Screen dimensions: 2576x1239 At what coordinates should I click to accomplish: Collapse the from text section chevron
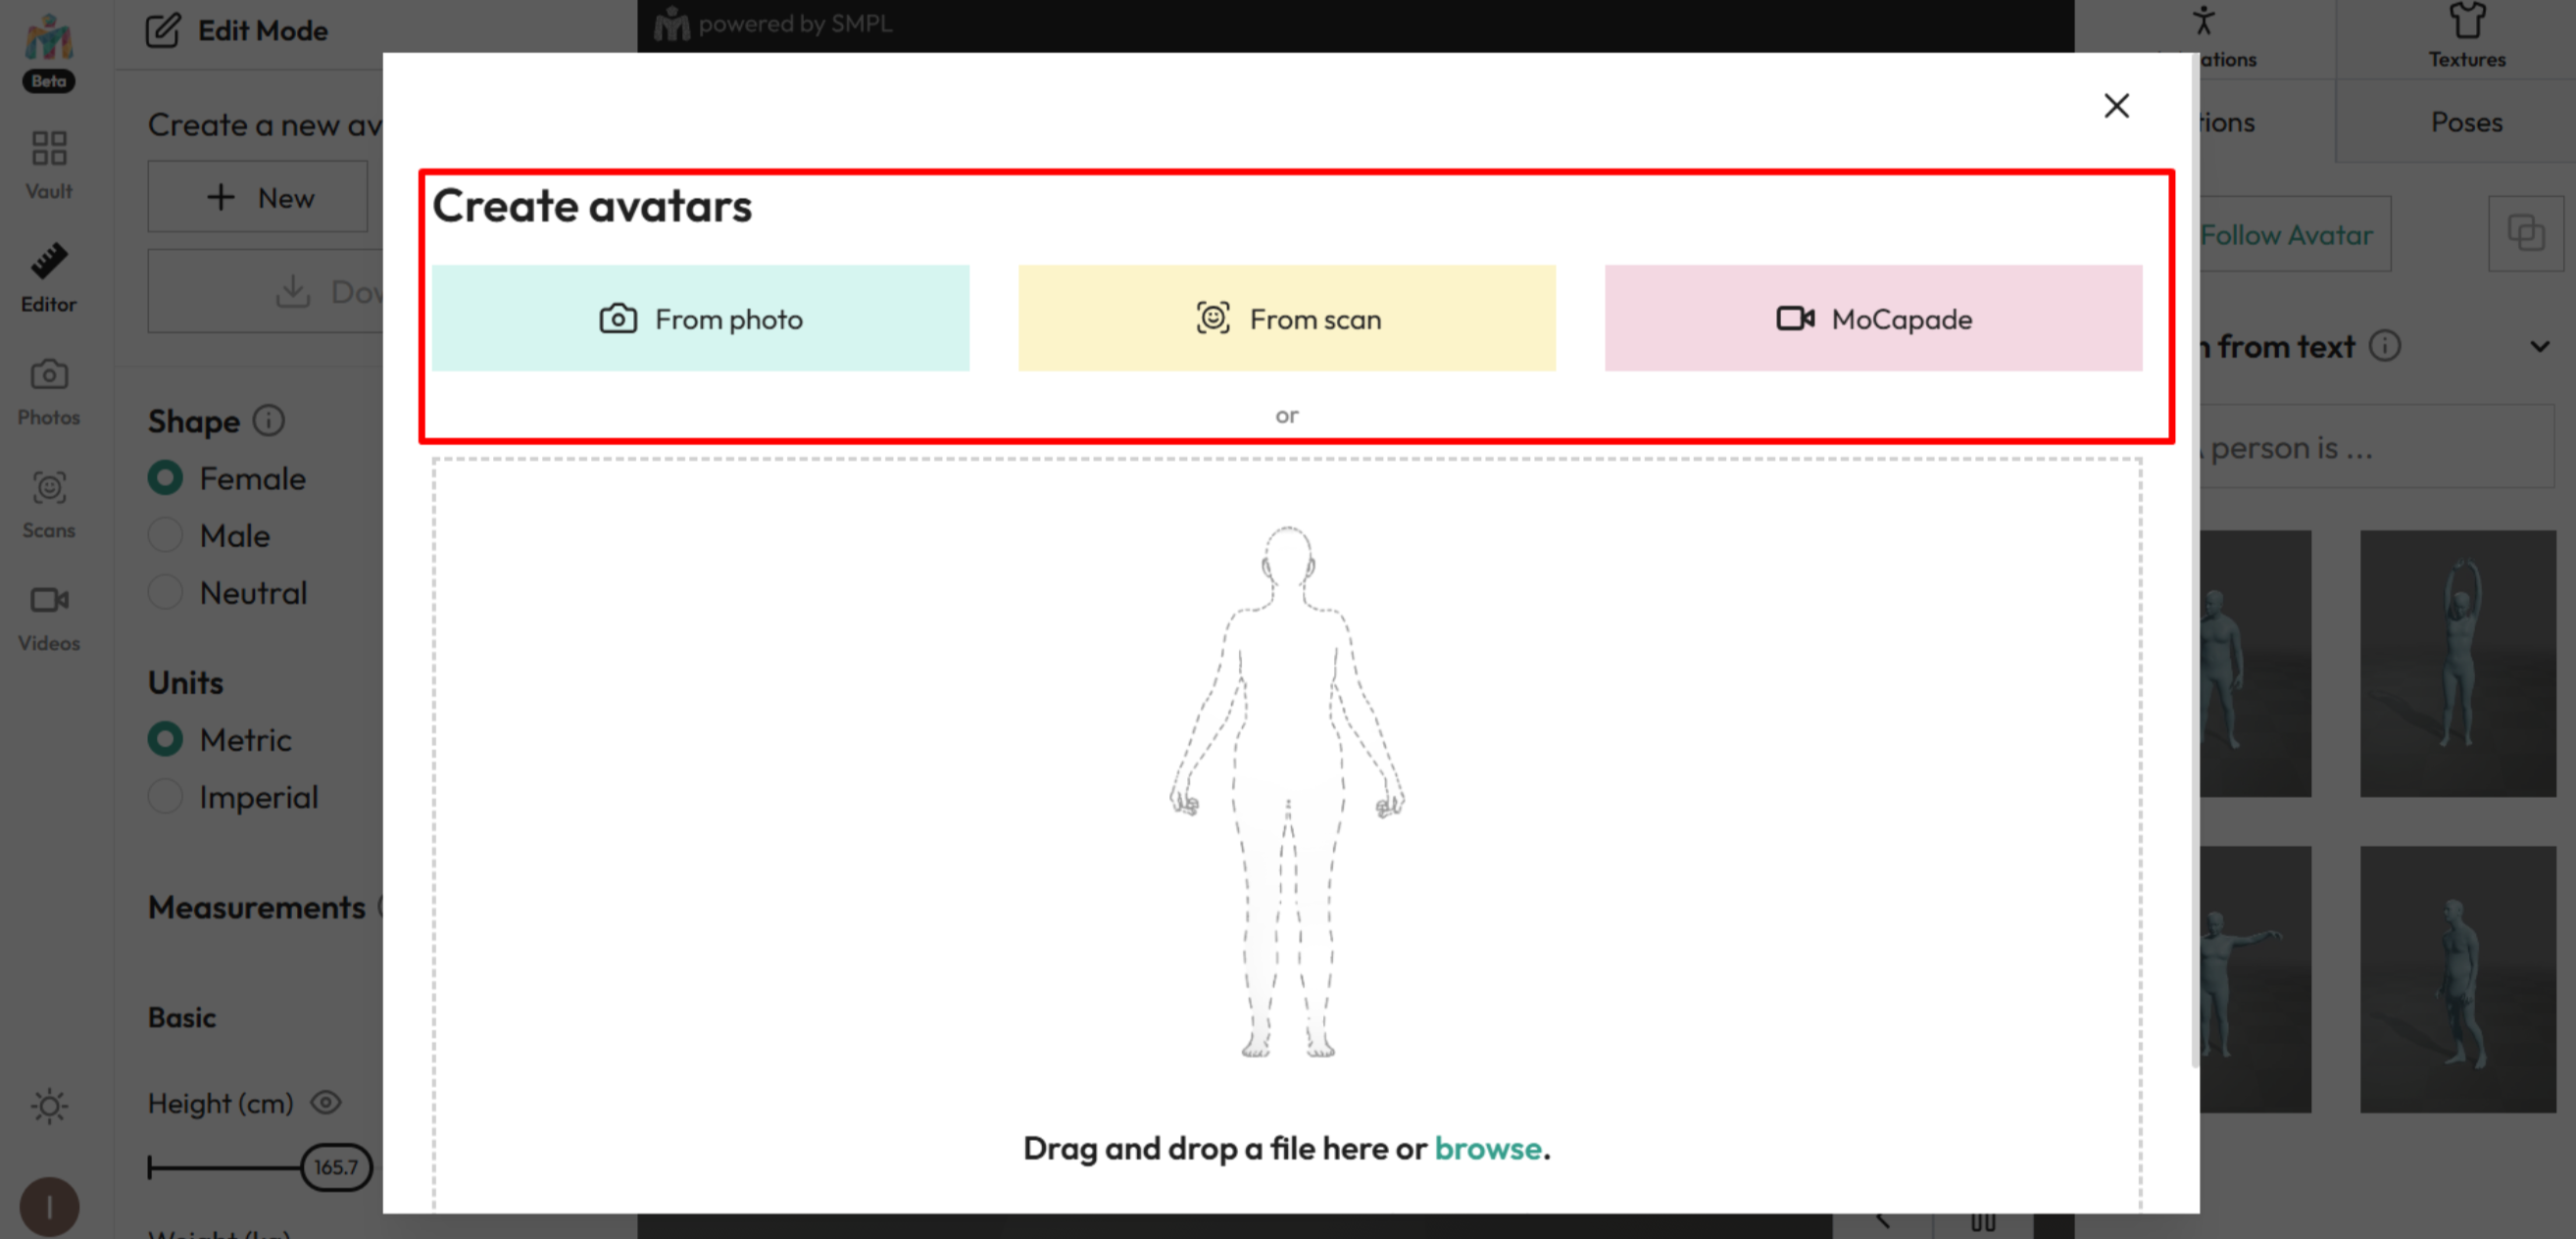[2539, 347]
